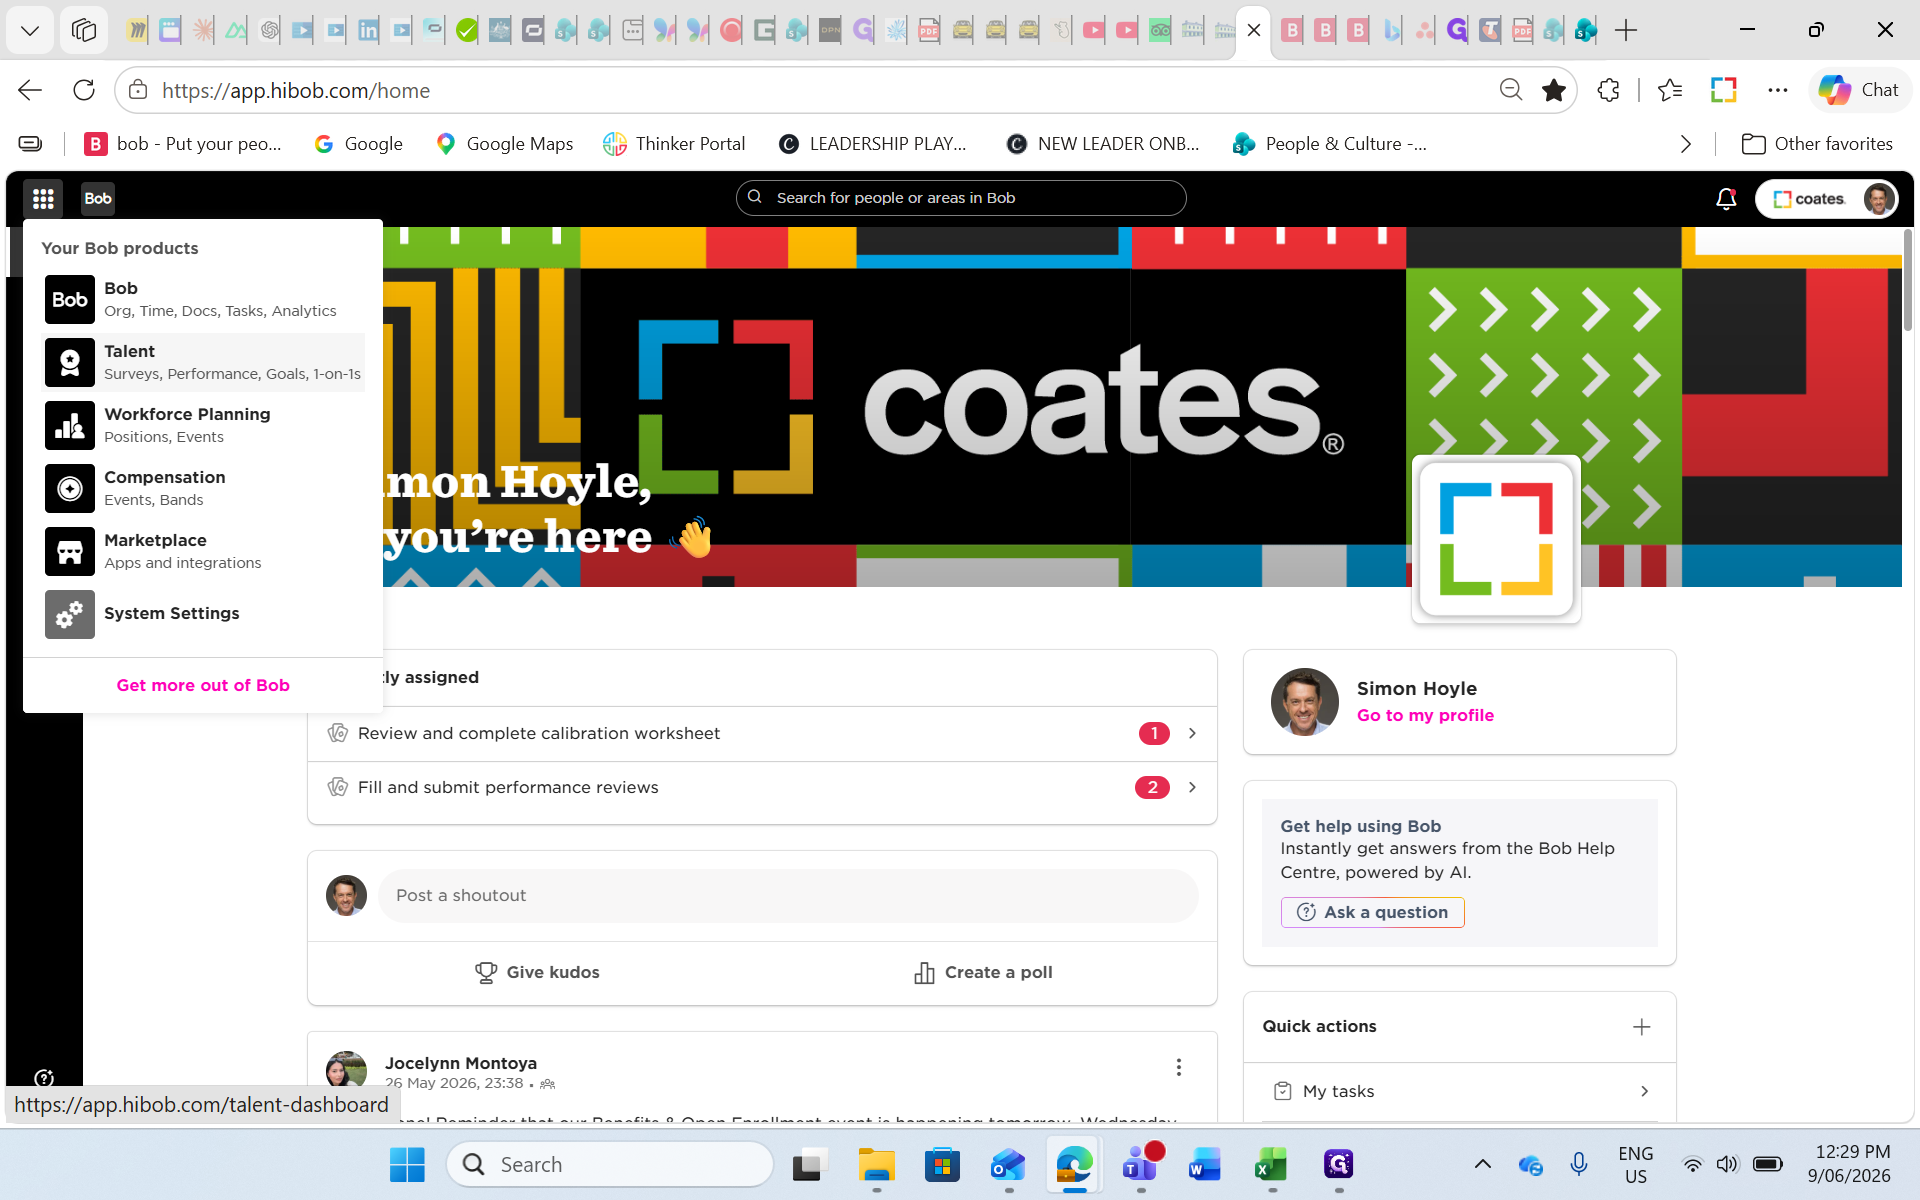Search for people or areas in Bob

[x=961, y=198]
